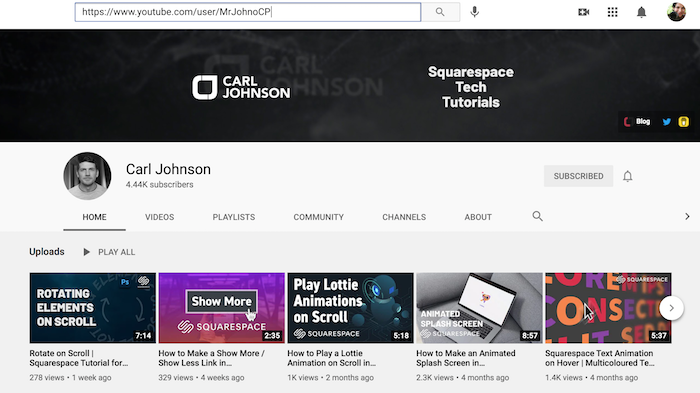Open Play Lottie Animations on Scroll thumbnail
The image size is (700, 393).
[x=350, y=308]
